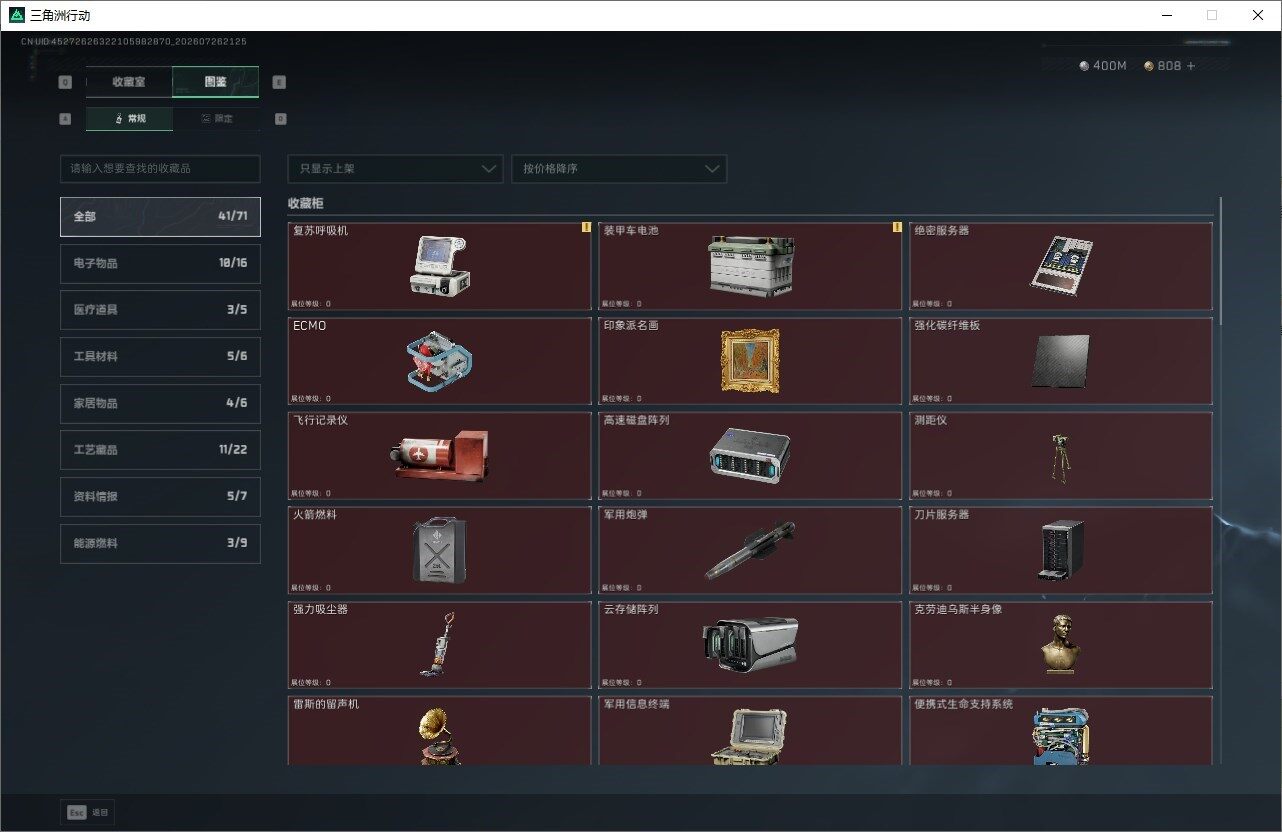Choose the 工艺藏品 category button

point(160,450)
